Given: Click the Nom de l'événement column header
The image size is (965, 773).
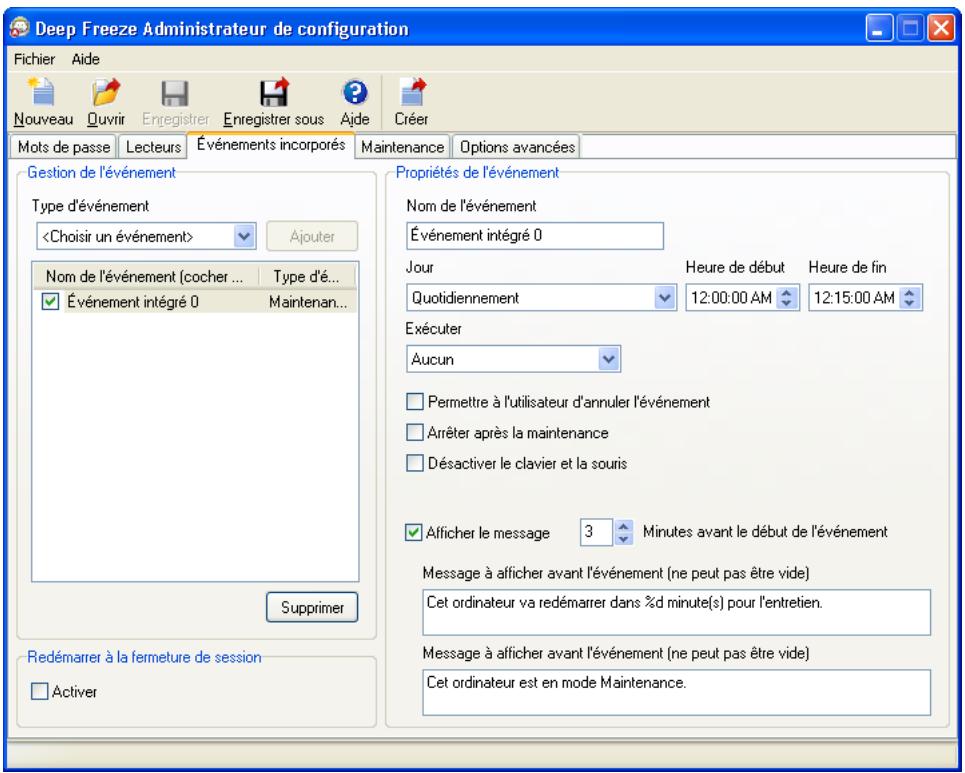Looking at the screenshot, I should coord(145,276).
